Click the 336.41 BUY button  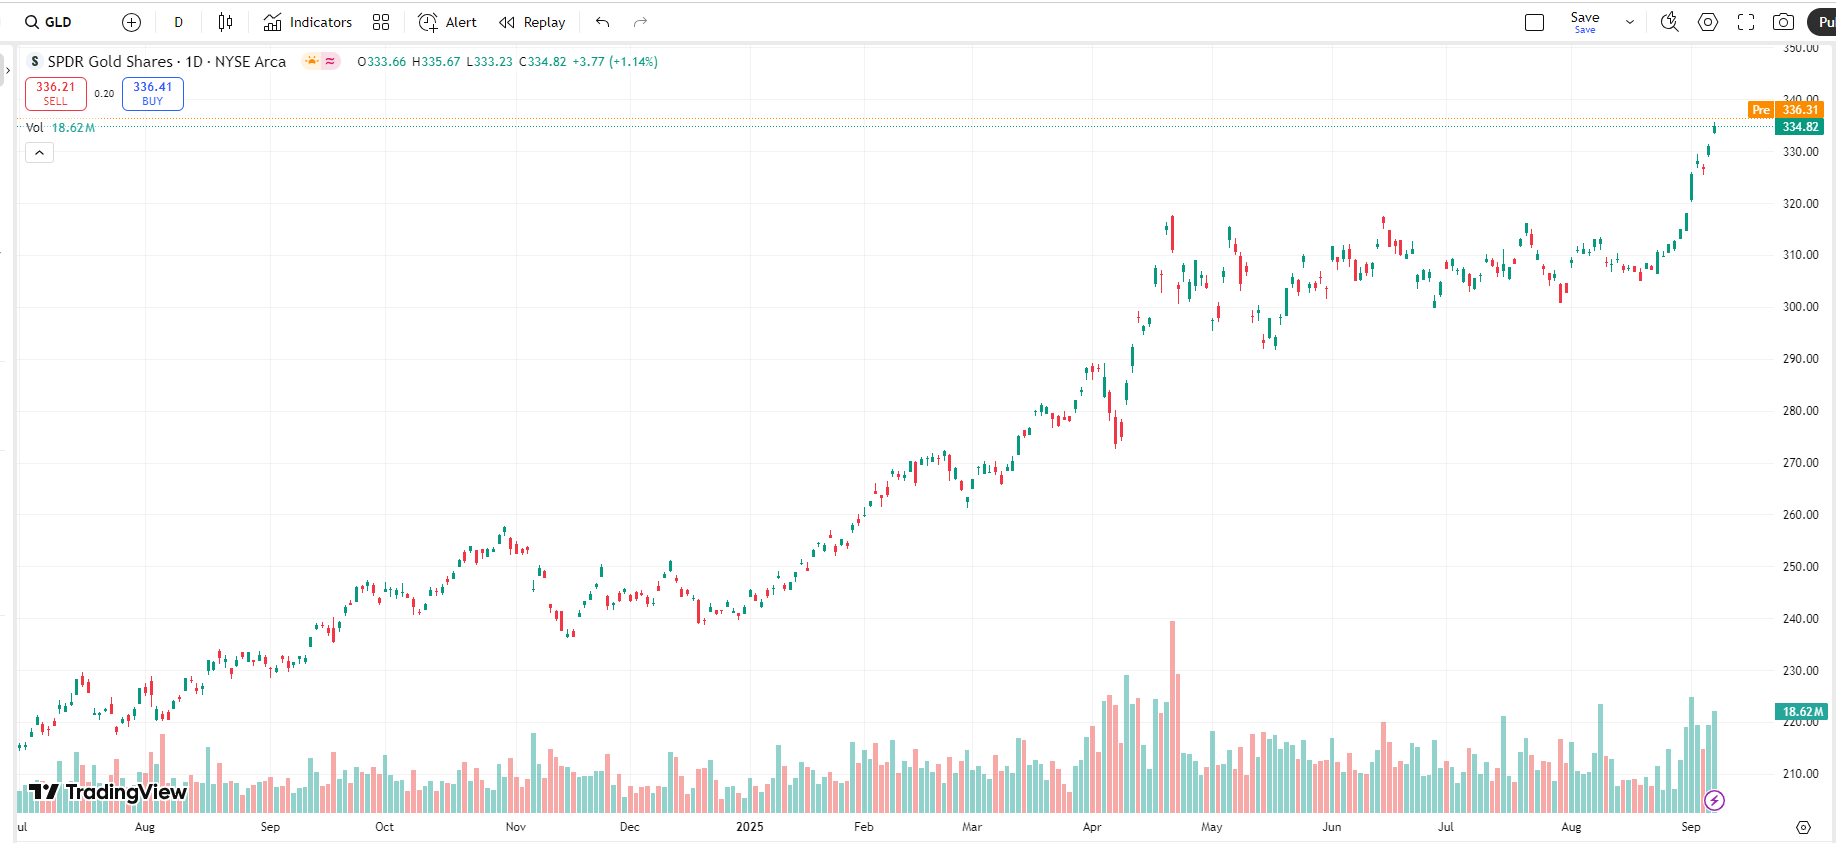coord(152,93)
